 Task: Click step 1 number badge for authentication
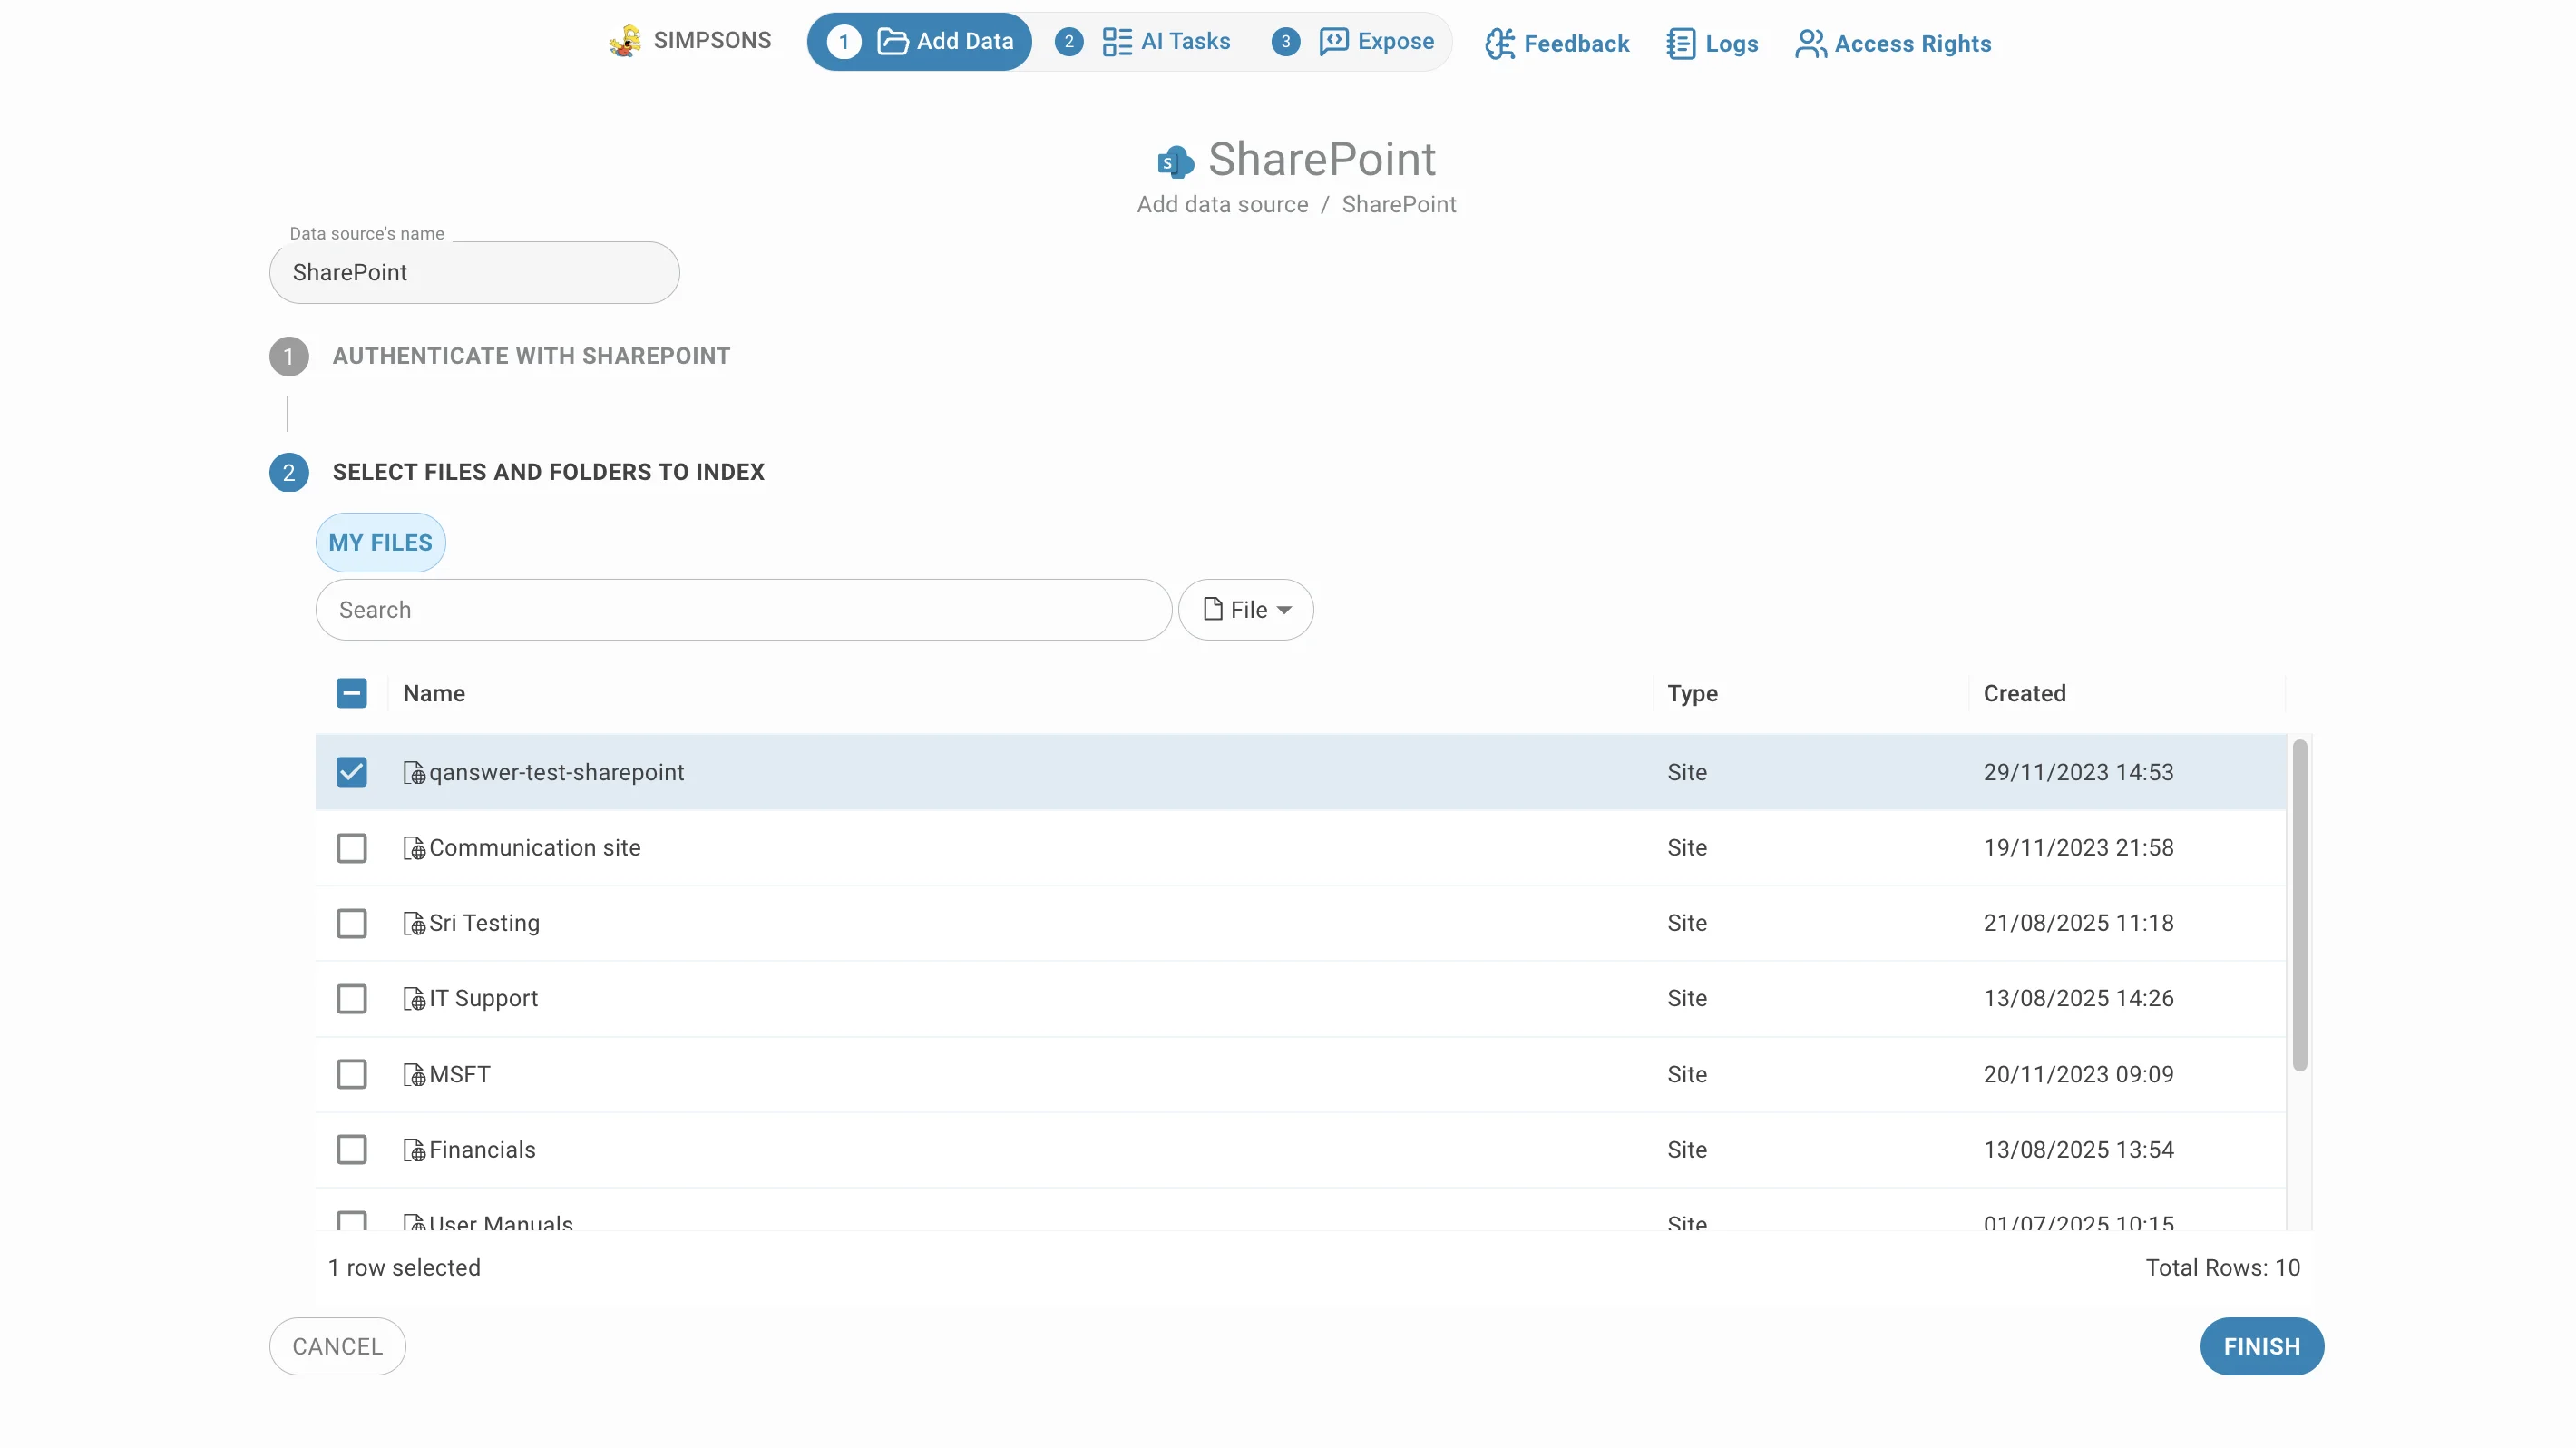point(289,356)
